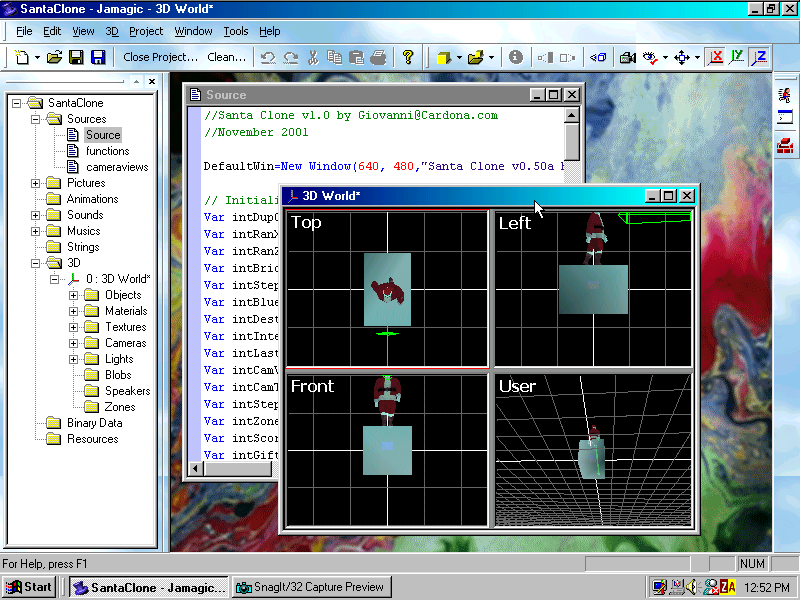The image size is (800, 600).
Task: Click the Cut scissors icon
Action: point(313,58)
